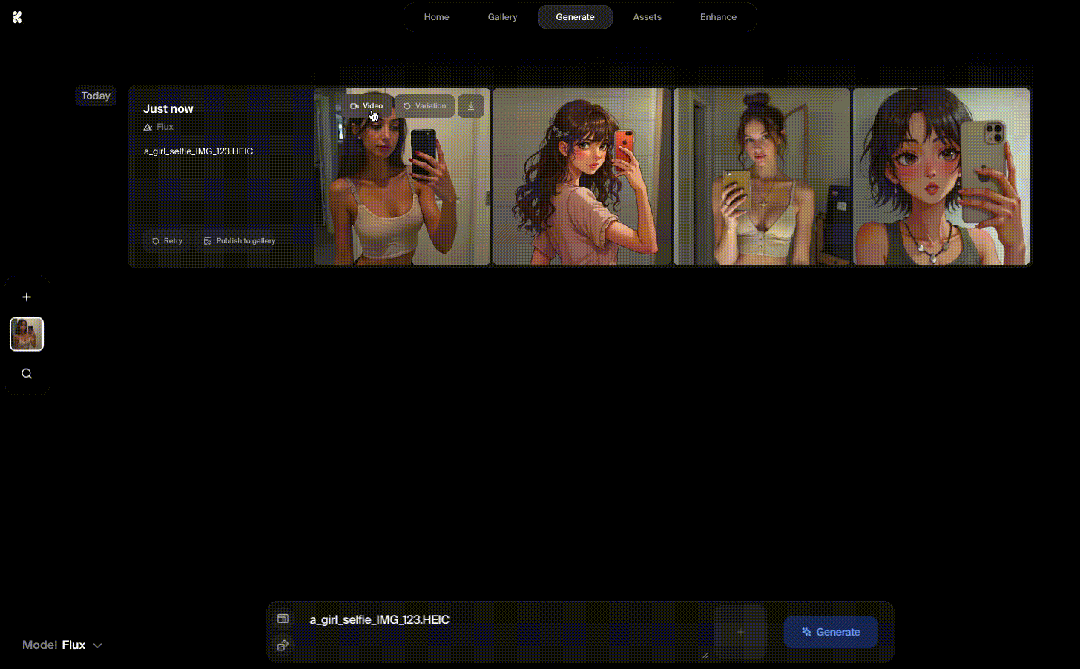Click the aspect ratio icon beside the prompt

coord(283,619)
